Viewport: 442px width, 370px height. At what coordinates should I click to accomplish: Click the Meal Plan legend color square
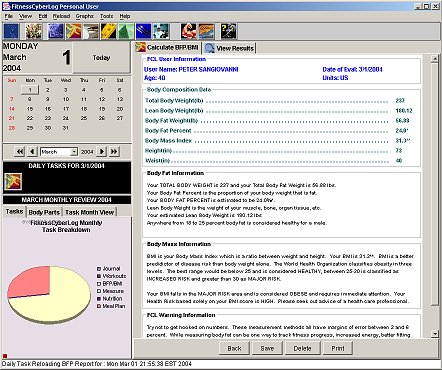(99, 306)
